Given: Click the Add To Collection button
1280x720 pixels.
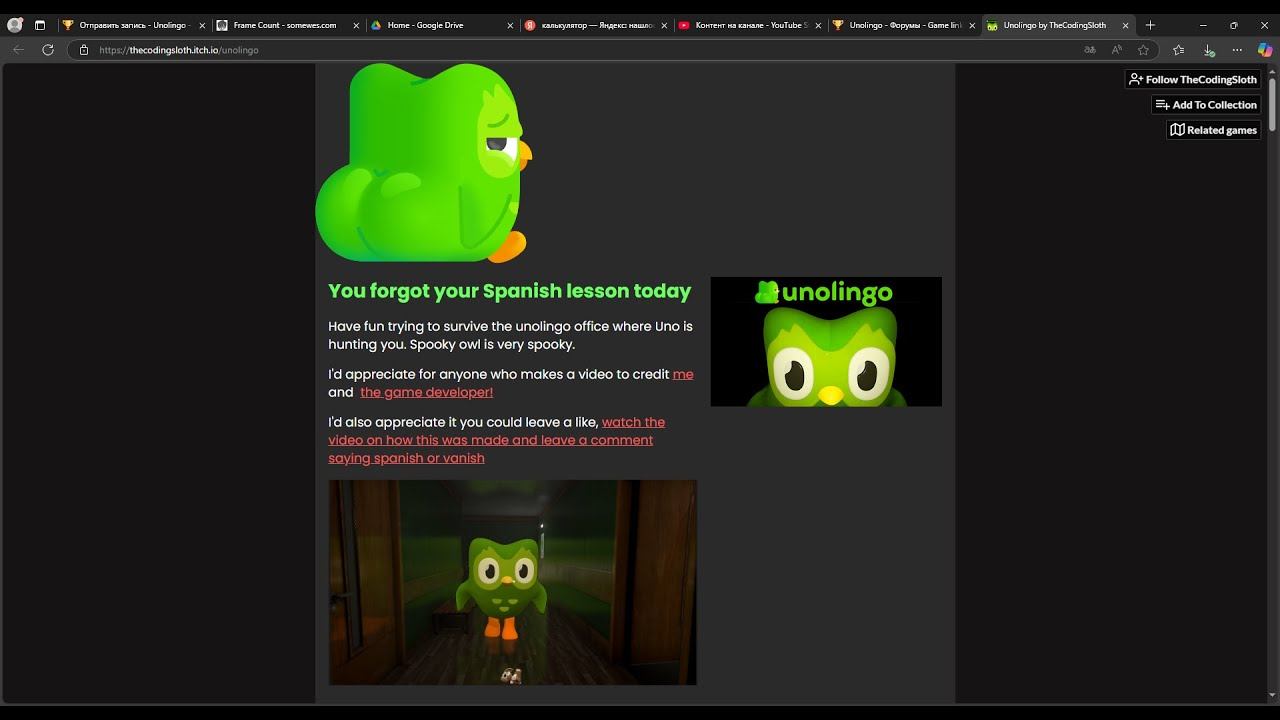Looking at the screenshot, I should (1205, 104).
